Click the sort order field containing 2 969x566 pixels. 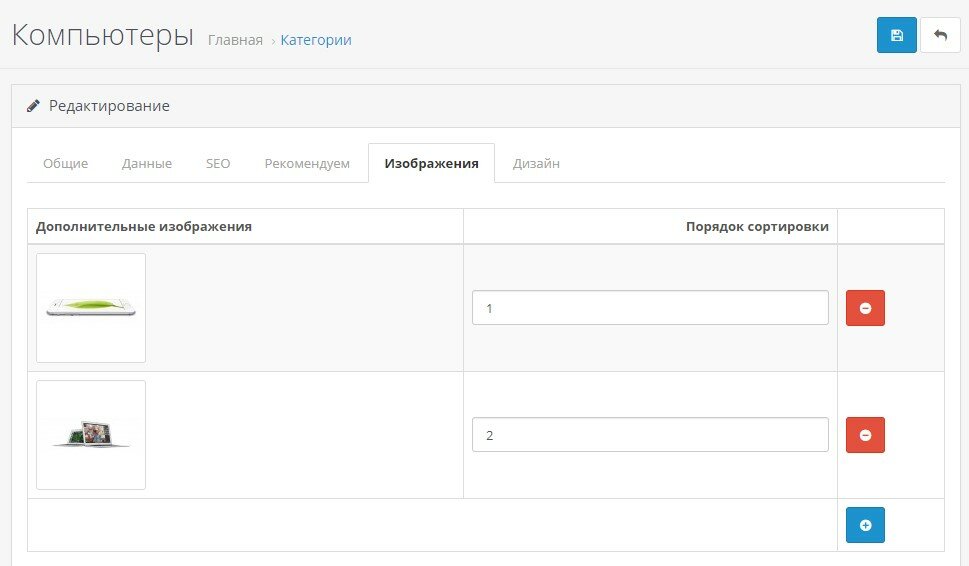[650, 435]
